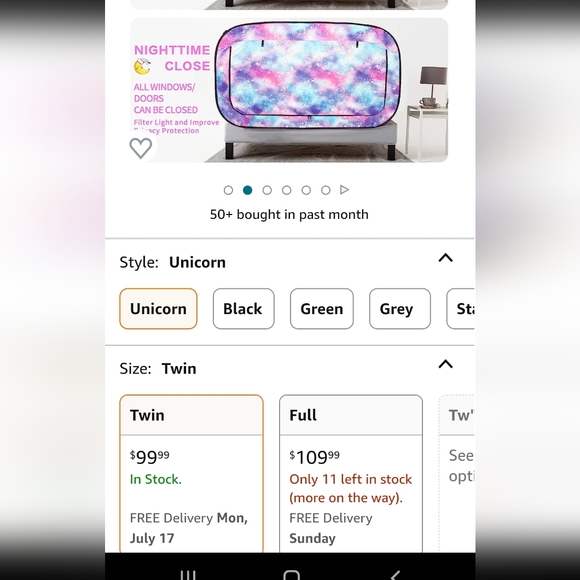
Task: Tap the heart wishlist icon
Action: tap(141, 148)
